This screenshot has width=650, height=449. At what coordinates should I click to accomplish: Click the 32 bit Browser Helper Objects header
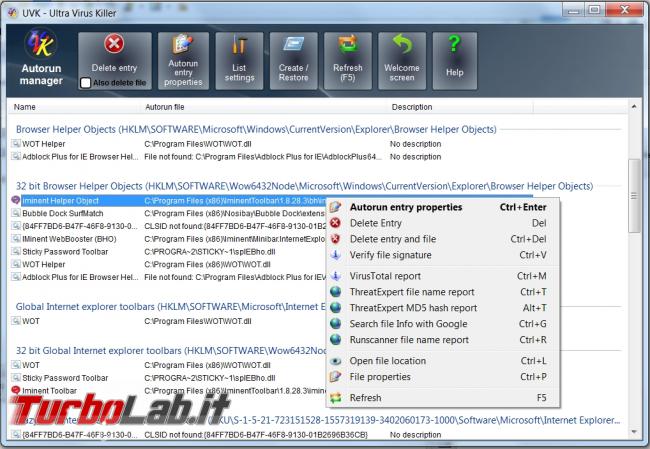tap(304, 186)
